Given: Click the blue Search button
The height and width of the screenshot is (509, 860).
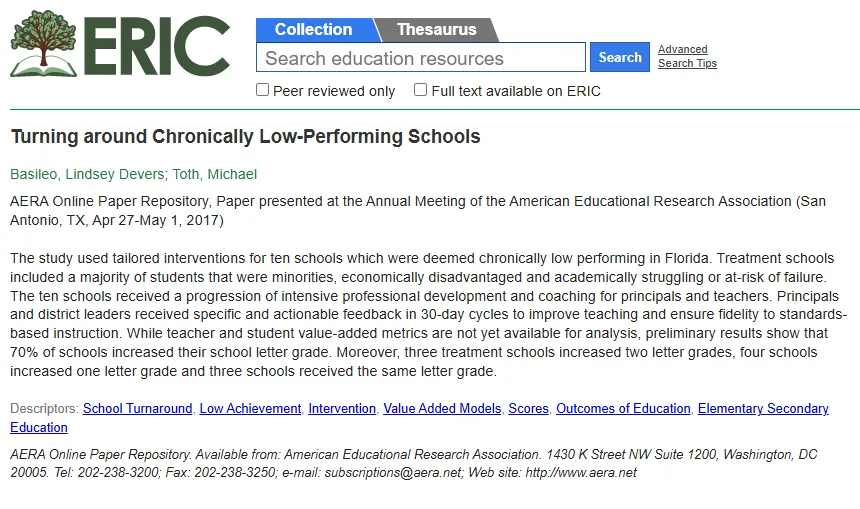Looking at the screenshot, I should coord(620,57).
